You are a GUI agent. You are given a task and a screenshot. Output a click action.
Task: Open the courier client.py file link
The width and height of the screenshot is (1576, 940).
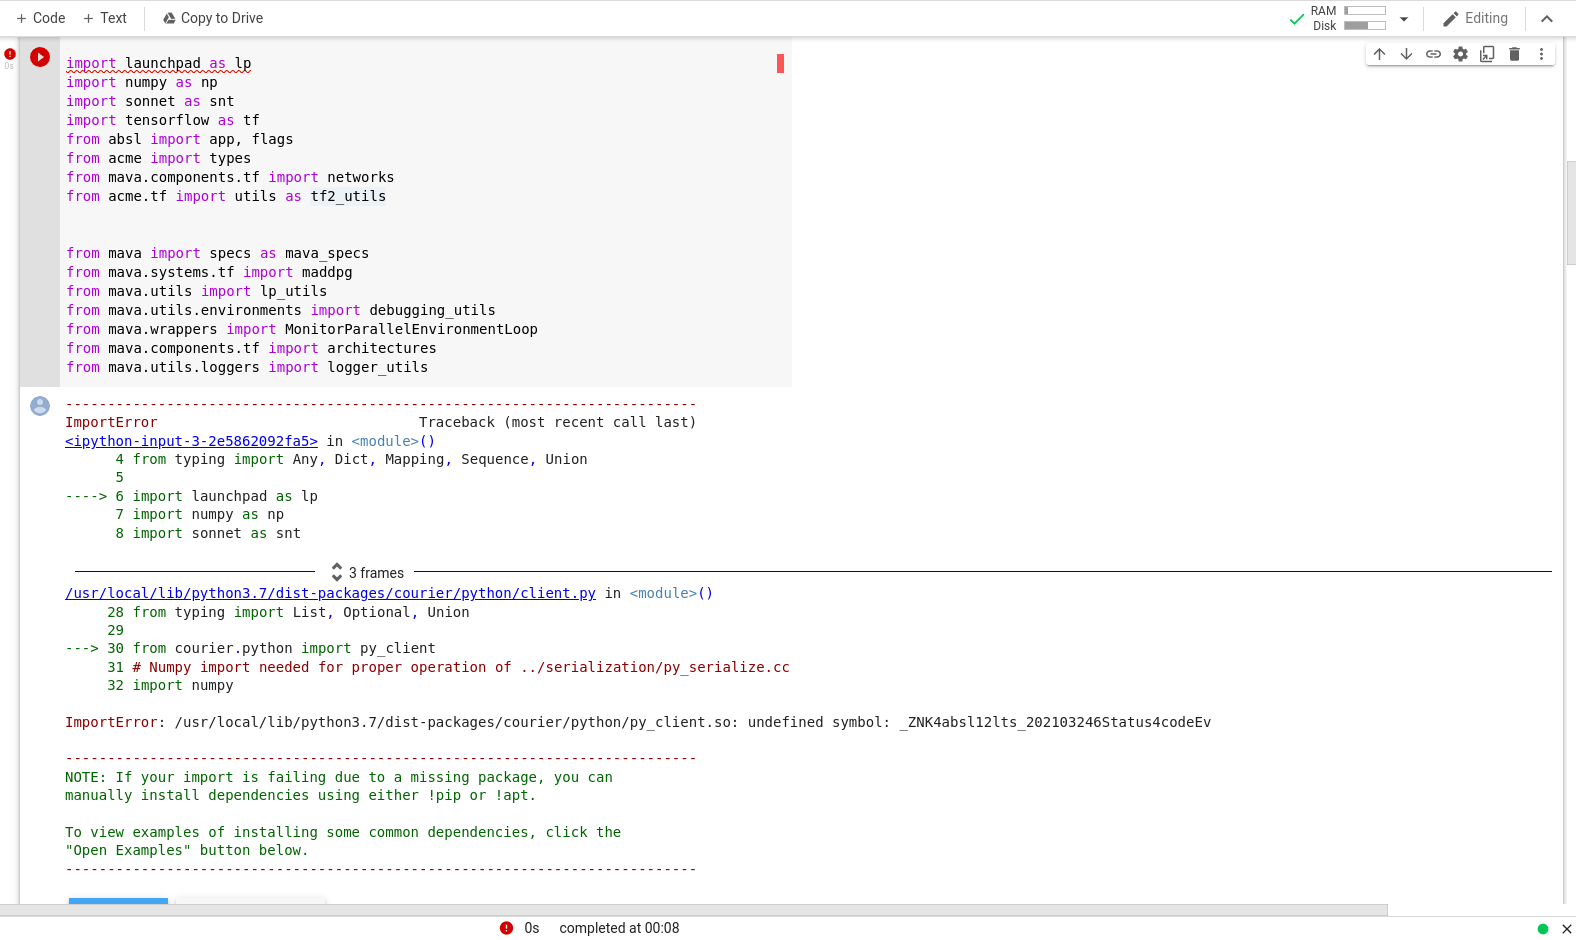point(330,593)
